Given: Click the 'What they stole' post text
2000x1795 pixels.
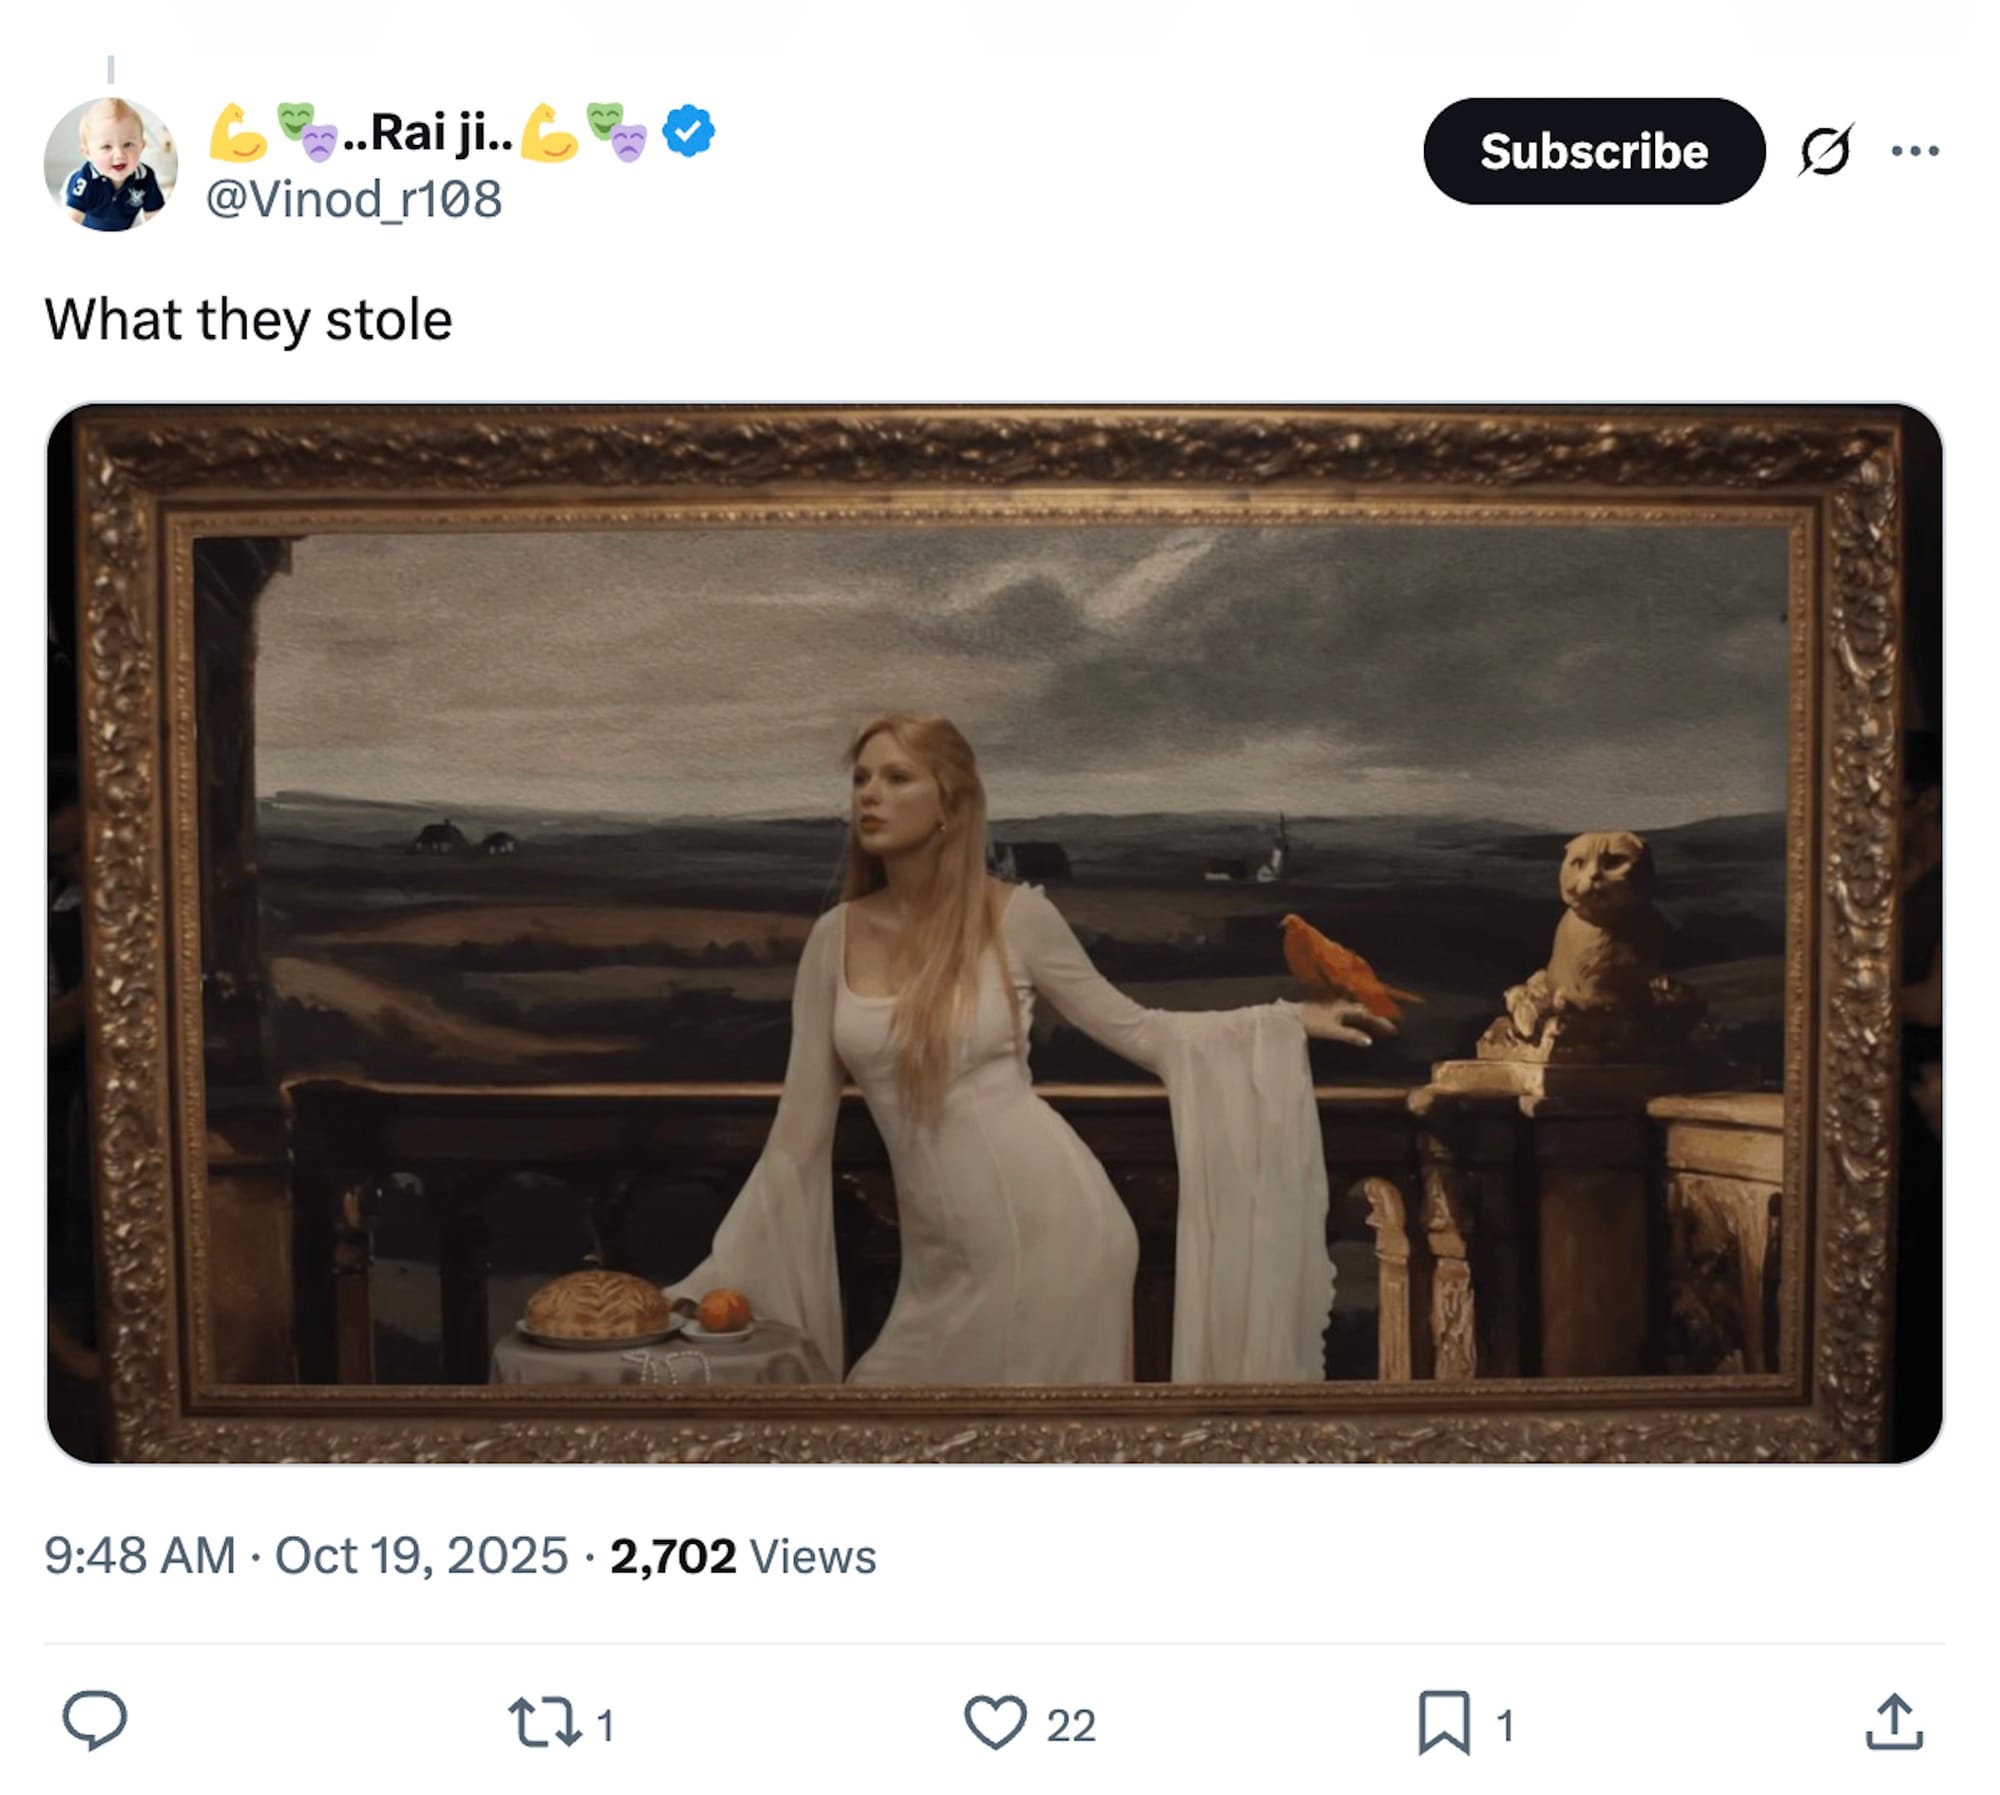Looking at the screenshot, I should pyautogui.click(x=248, y=320).
